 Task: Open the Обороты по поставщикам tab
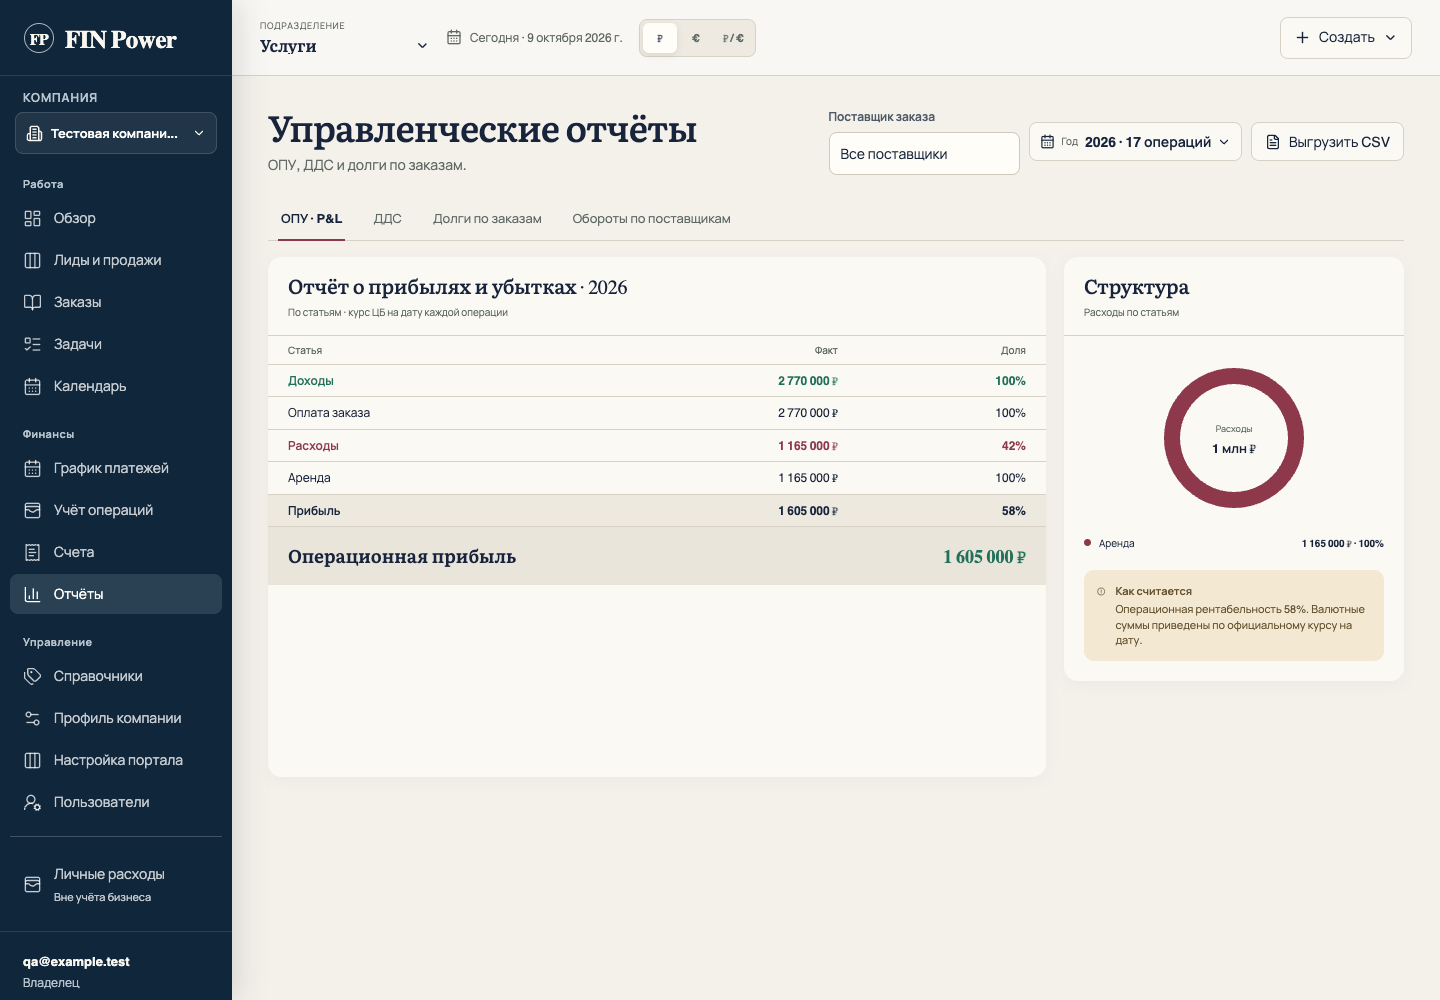(651, 218)
